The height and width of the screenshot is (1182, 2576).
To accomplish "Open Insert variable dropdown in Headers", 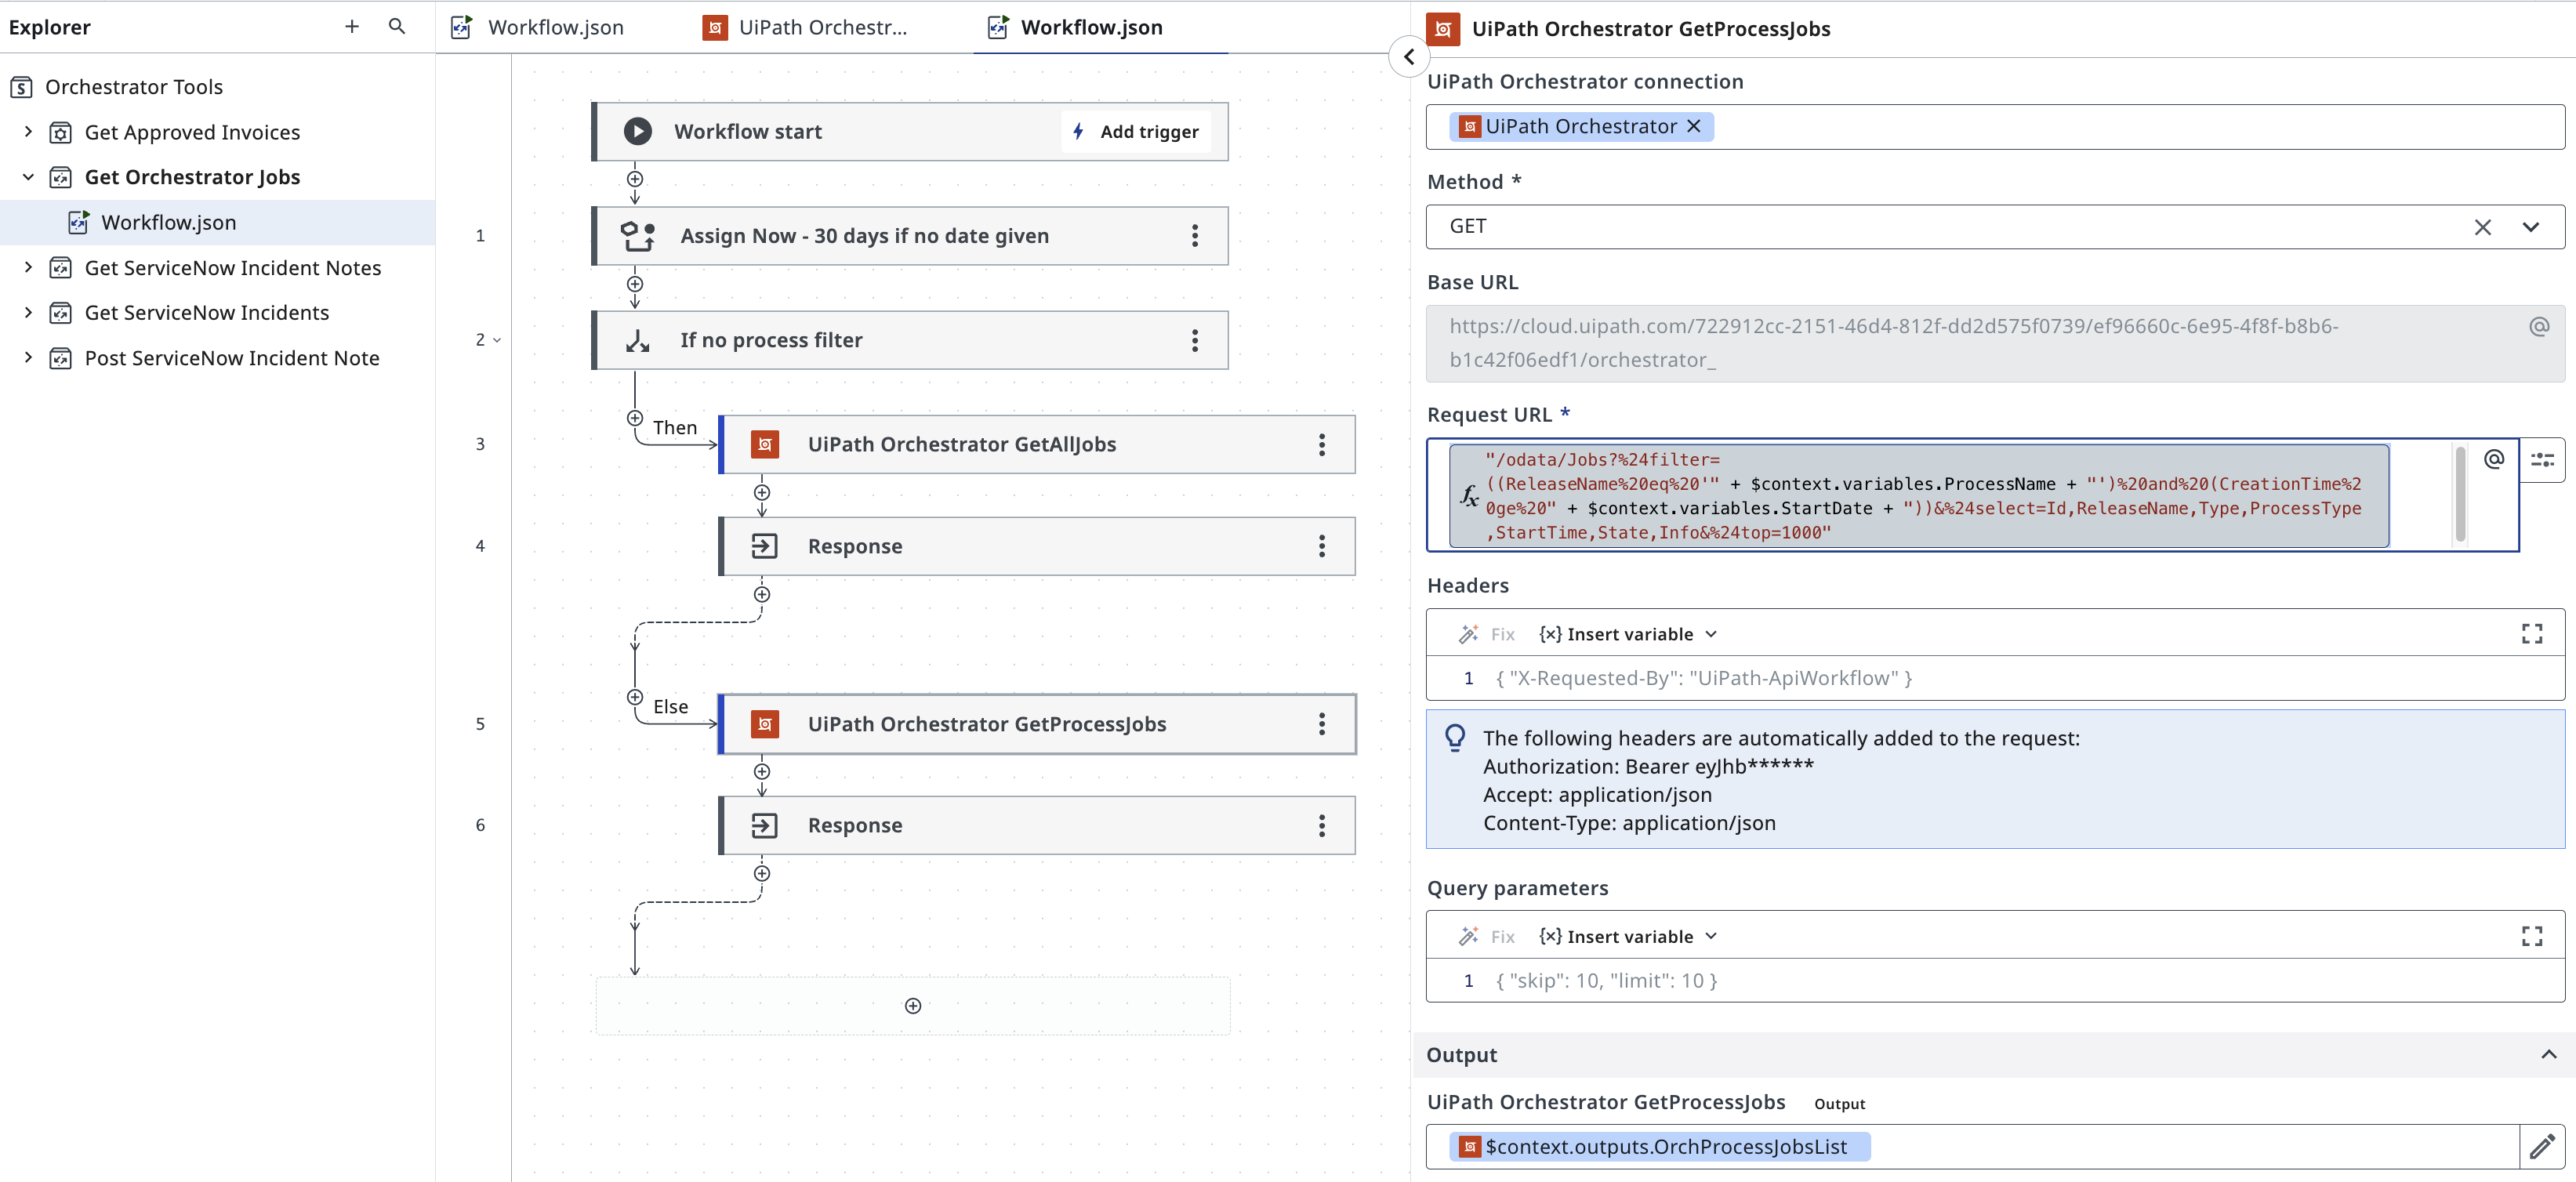I will point(1628,634).
